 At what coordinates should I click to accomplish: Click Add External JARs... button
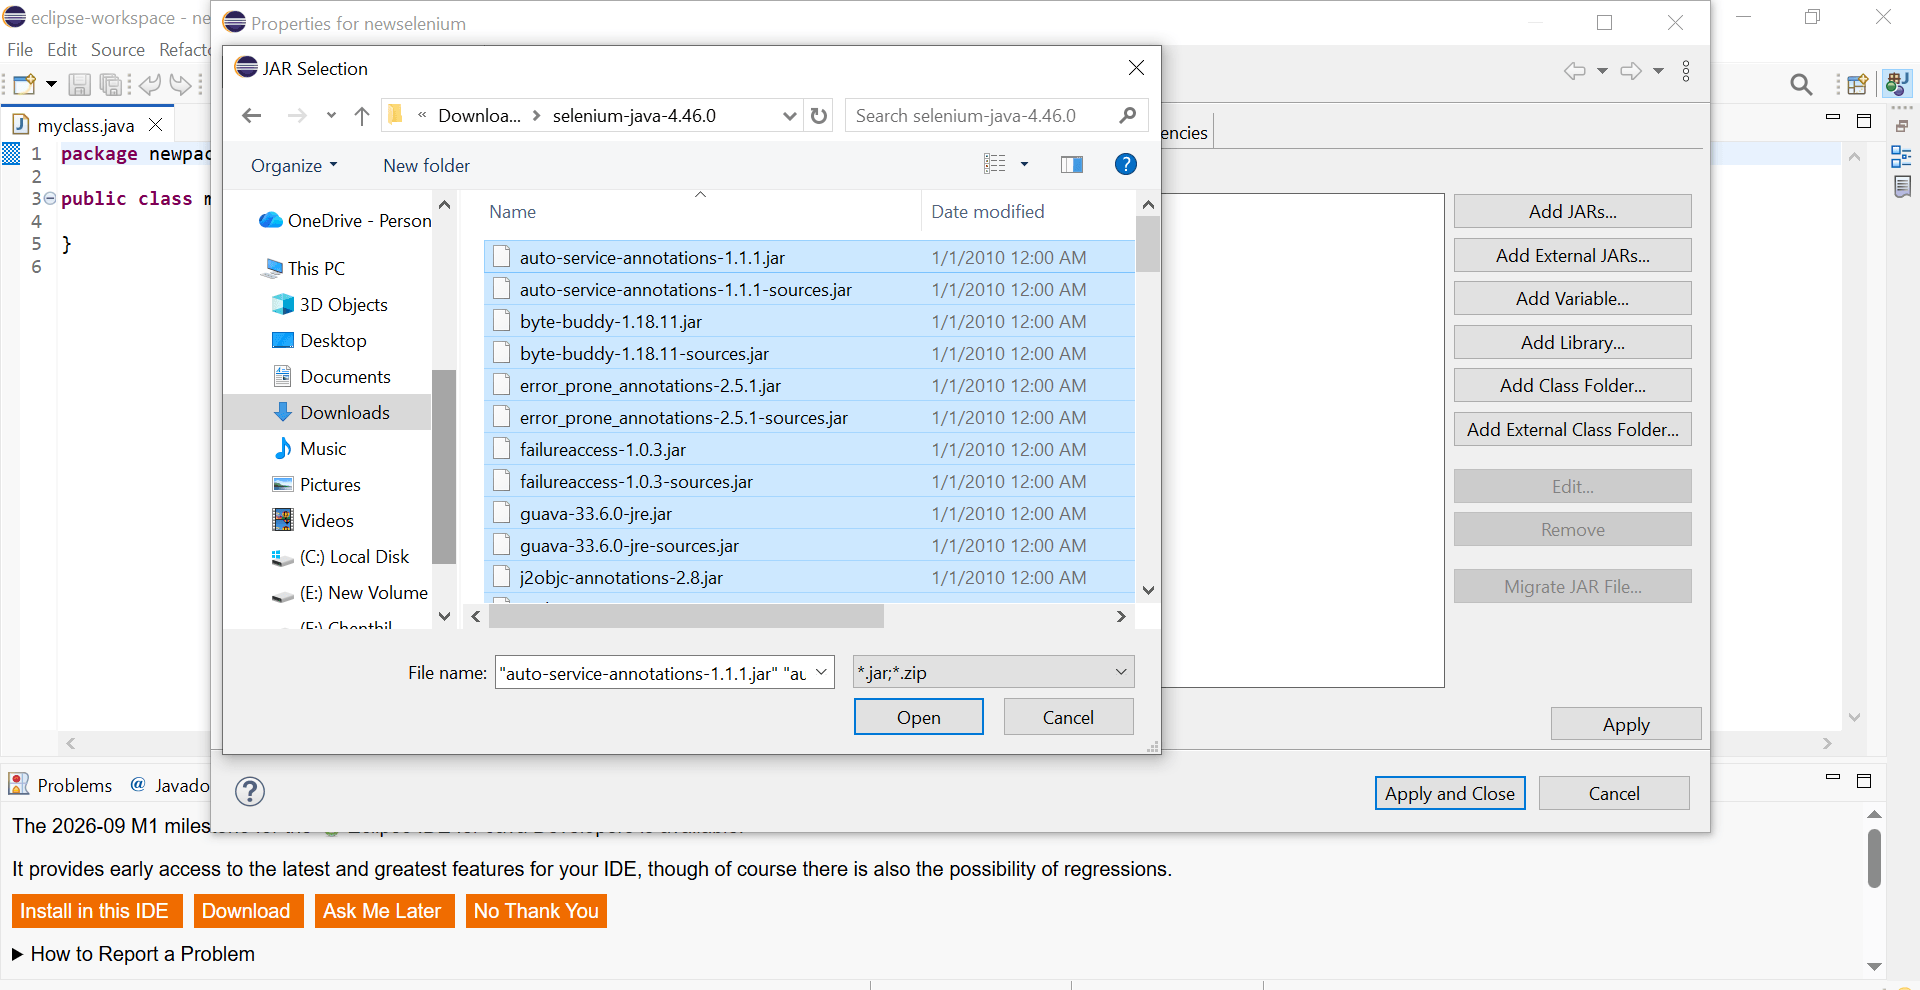pyautogui.click(x=1572, y=255)
